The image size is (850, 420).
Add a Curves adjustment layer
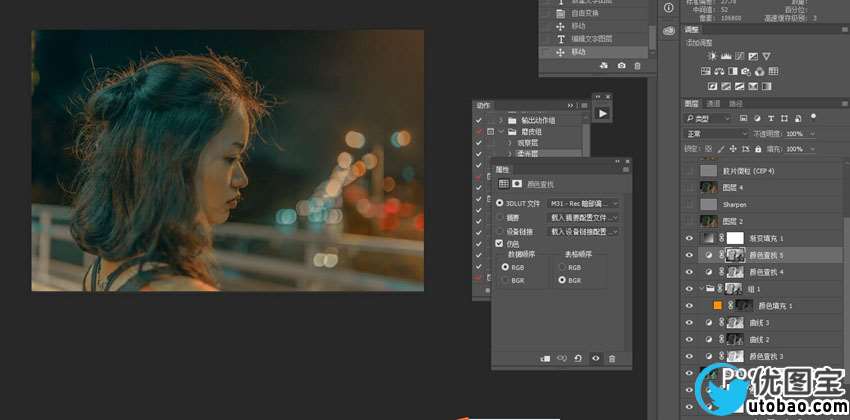tap(739, 56)
